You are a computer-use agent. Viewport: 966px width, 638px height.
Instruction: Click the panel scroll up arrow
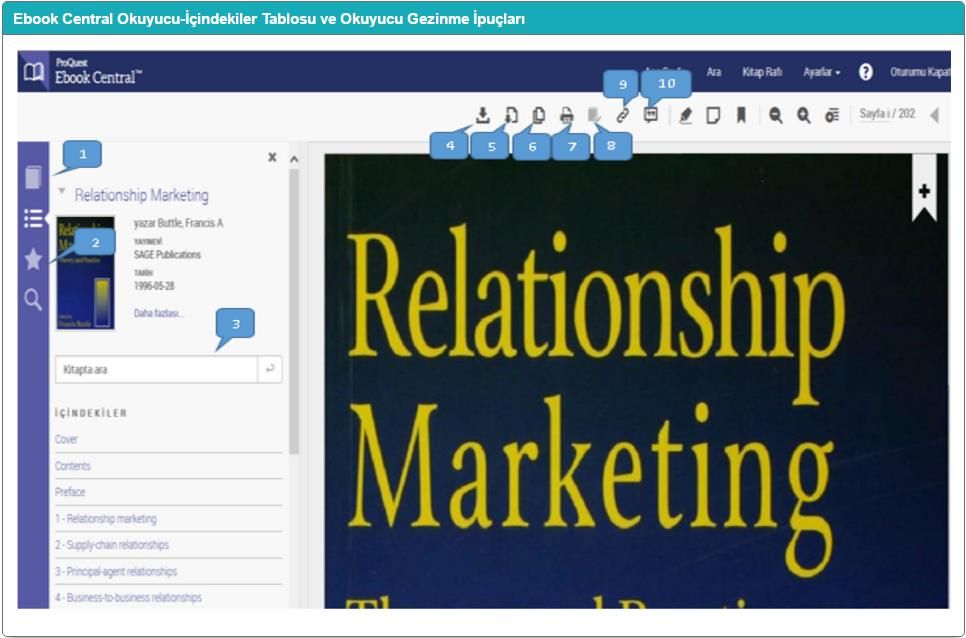tap(294, 160)
